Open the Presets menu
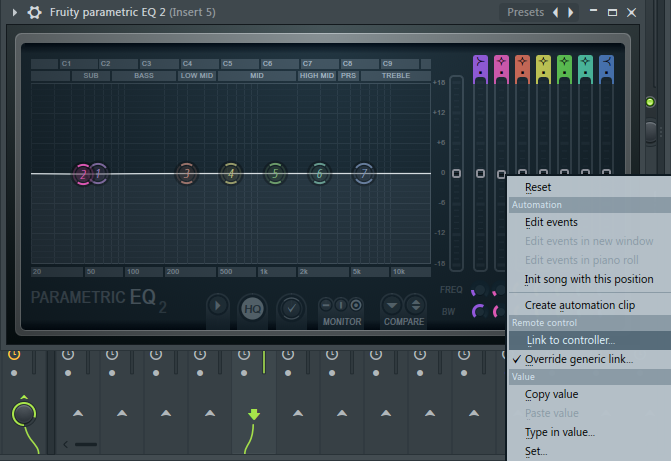This screenshot has width=671, height=461. pos(525,12)
